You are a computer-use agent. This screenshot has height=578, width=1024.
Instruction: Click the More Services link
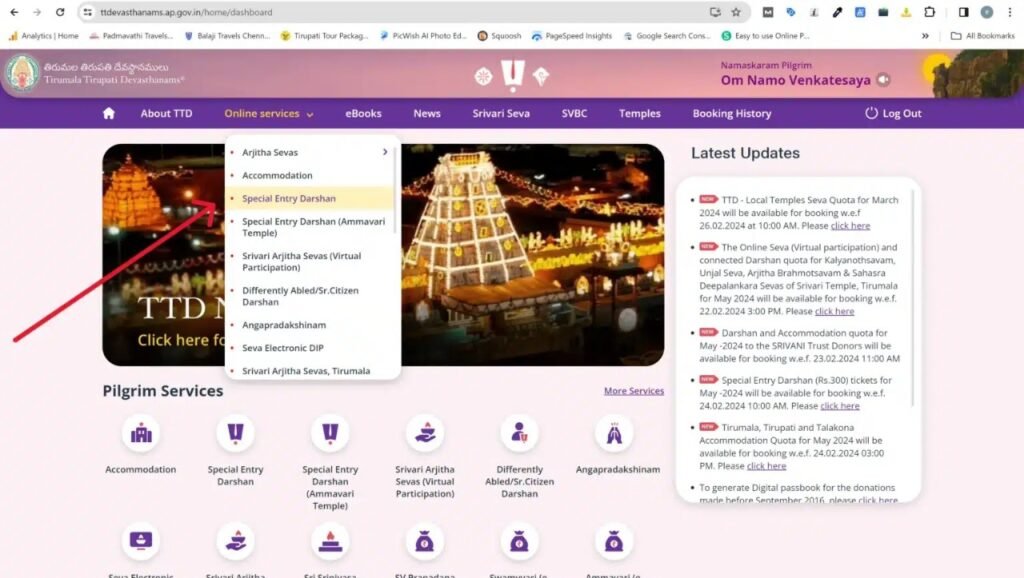pos(633,391)
